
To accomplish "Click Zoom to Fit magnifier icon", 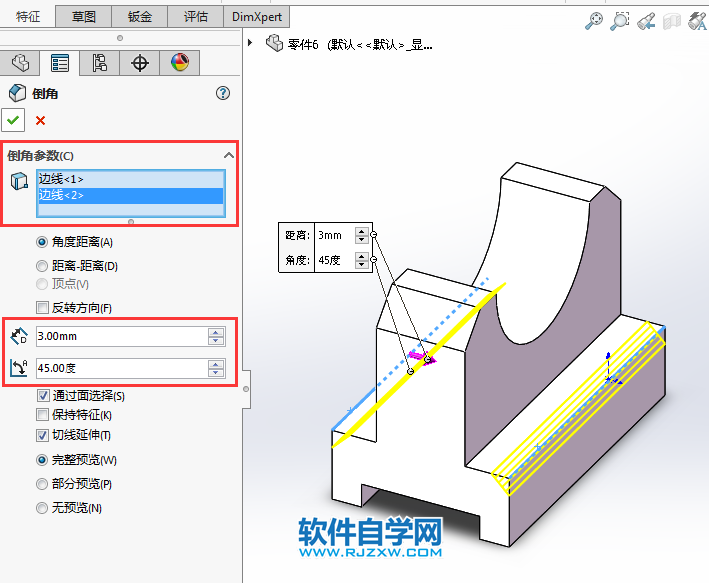I will point(594,21).
